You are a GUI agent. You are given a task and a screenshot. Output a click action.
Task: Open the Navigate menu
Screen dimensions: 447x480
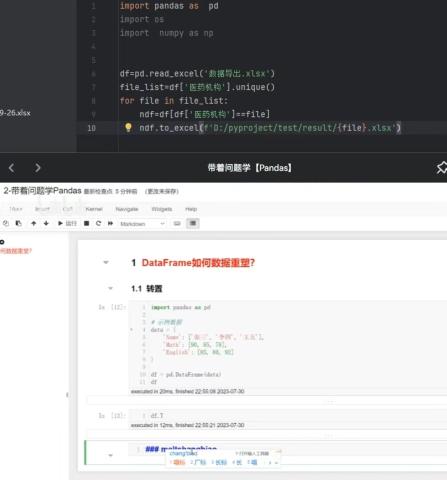click(127, 209)
